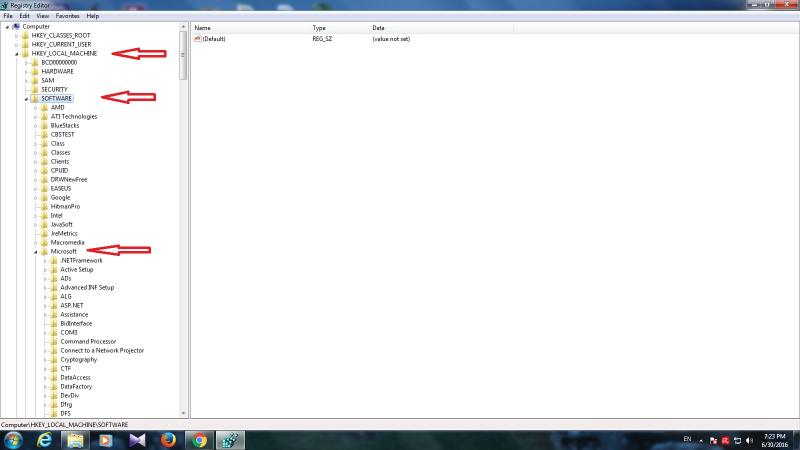Click the tree pane scroll down arrow

tap(183, 413)
